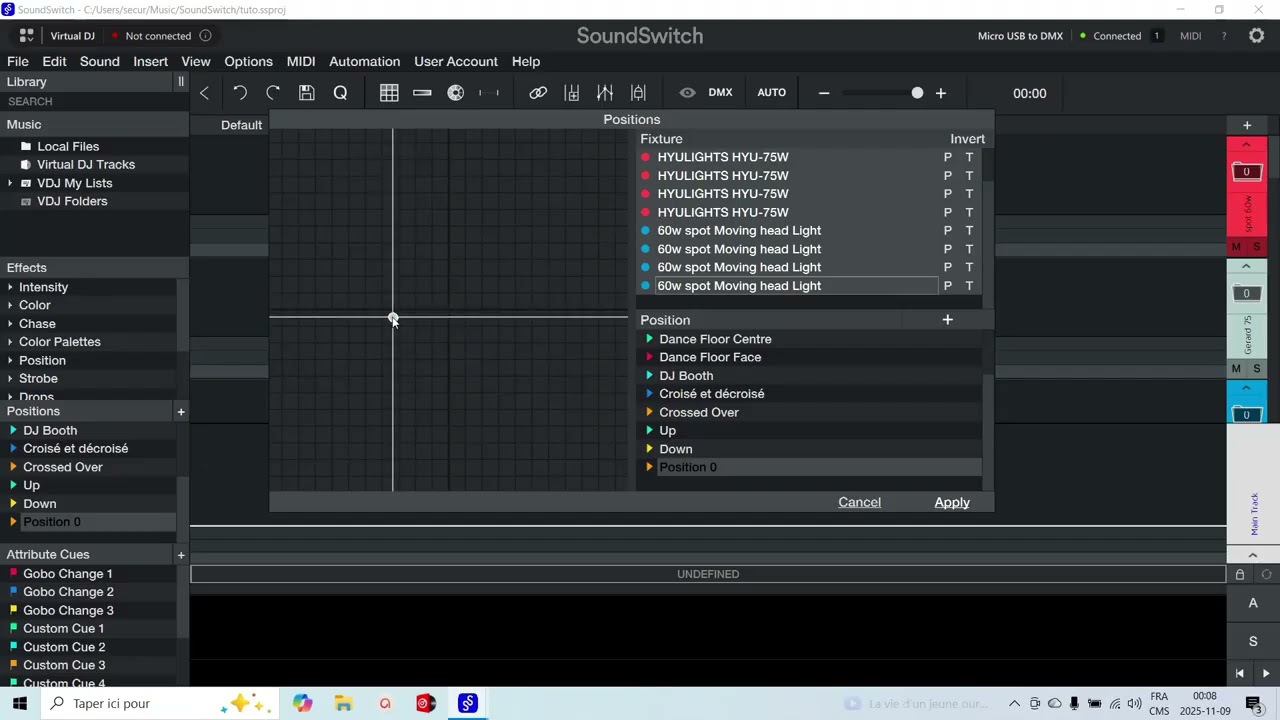Apply the Positions dialog changes

click(952, 502)
